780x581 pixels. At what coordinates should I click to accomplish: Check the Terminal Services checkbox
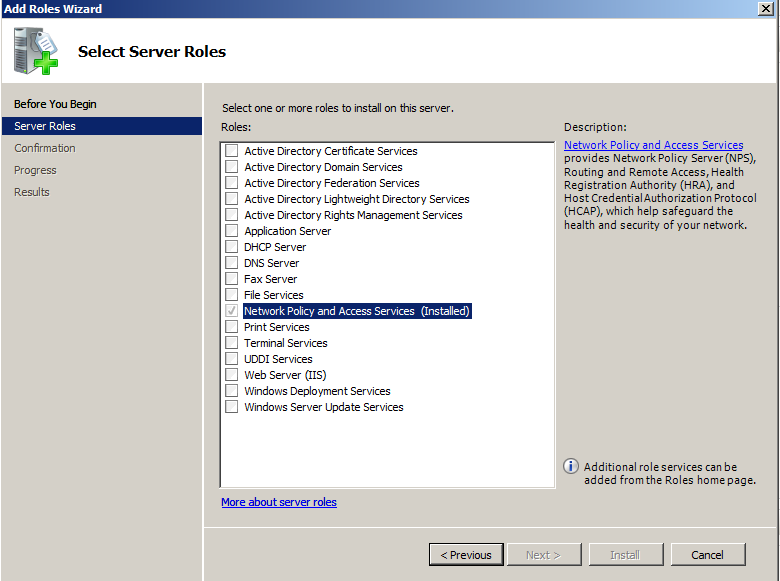coord(231,343)
